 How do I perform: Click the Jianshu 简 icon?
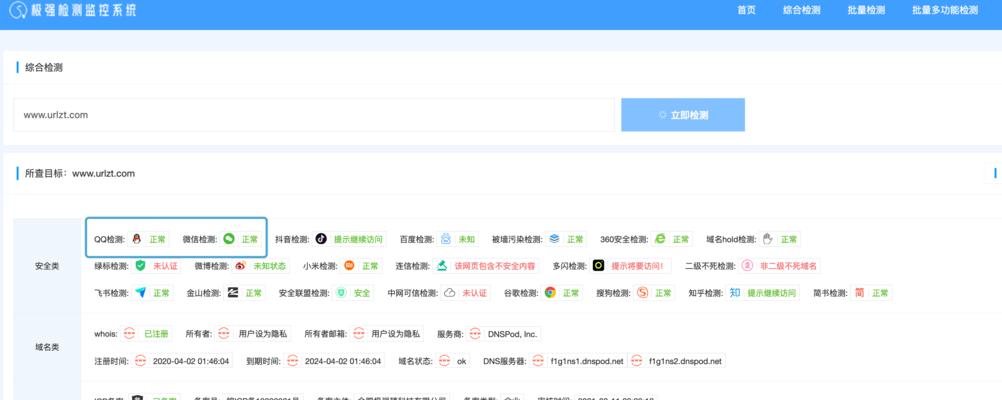tap(859, 293)
